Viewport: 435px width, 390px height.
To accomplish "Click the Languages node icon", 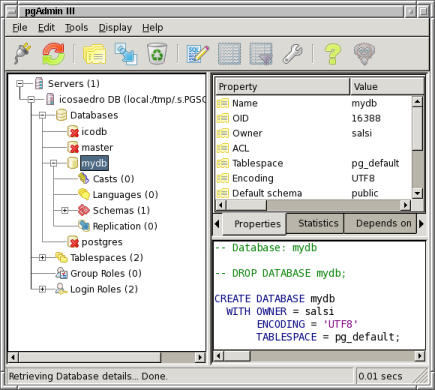I will (84, 194).
